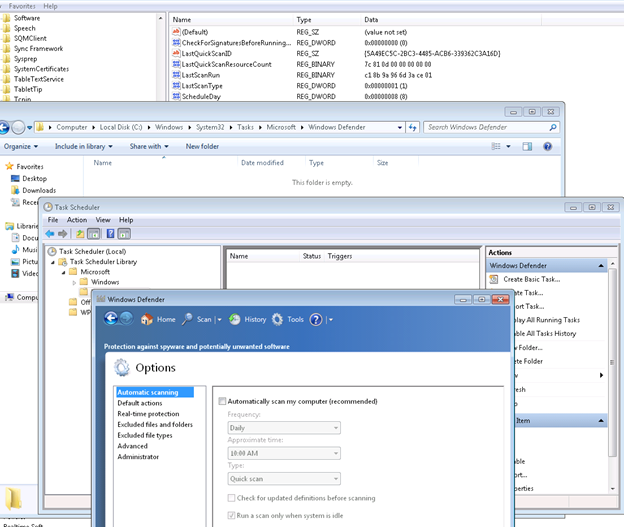Click Task Scheduler back arrow toolbar icon
Viewport: 624px width, 527px height.
tap(50, 234)
